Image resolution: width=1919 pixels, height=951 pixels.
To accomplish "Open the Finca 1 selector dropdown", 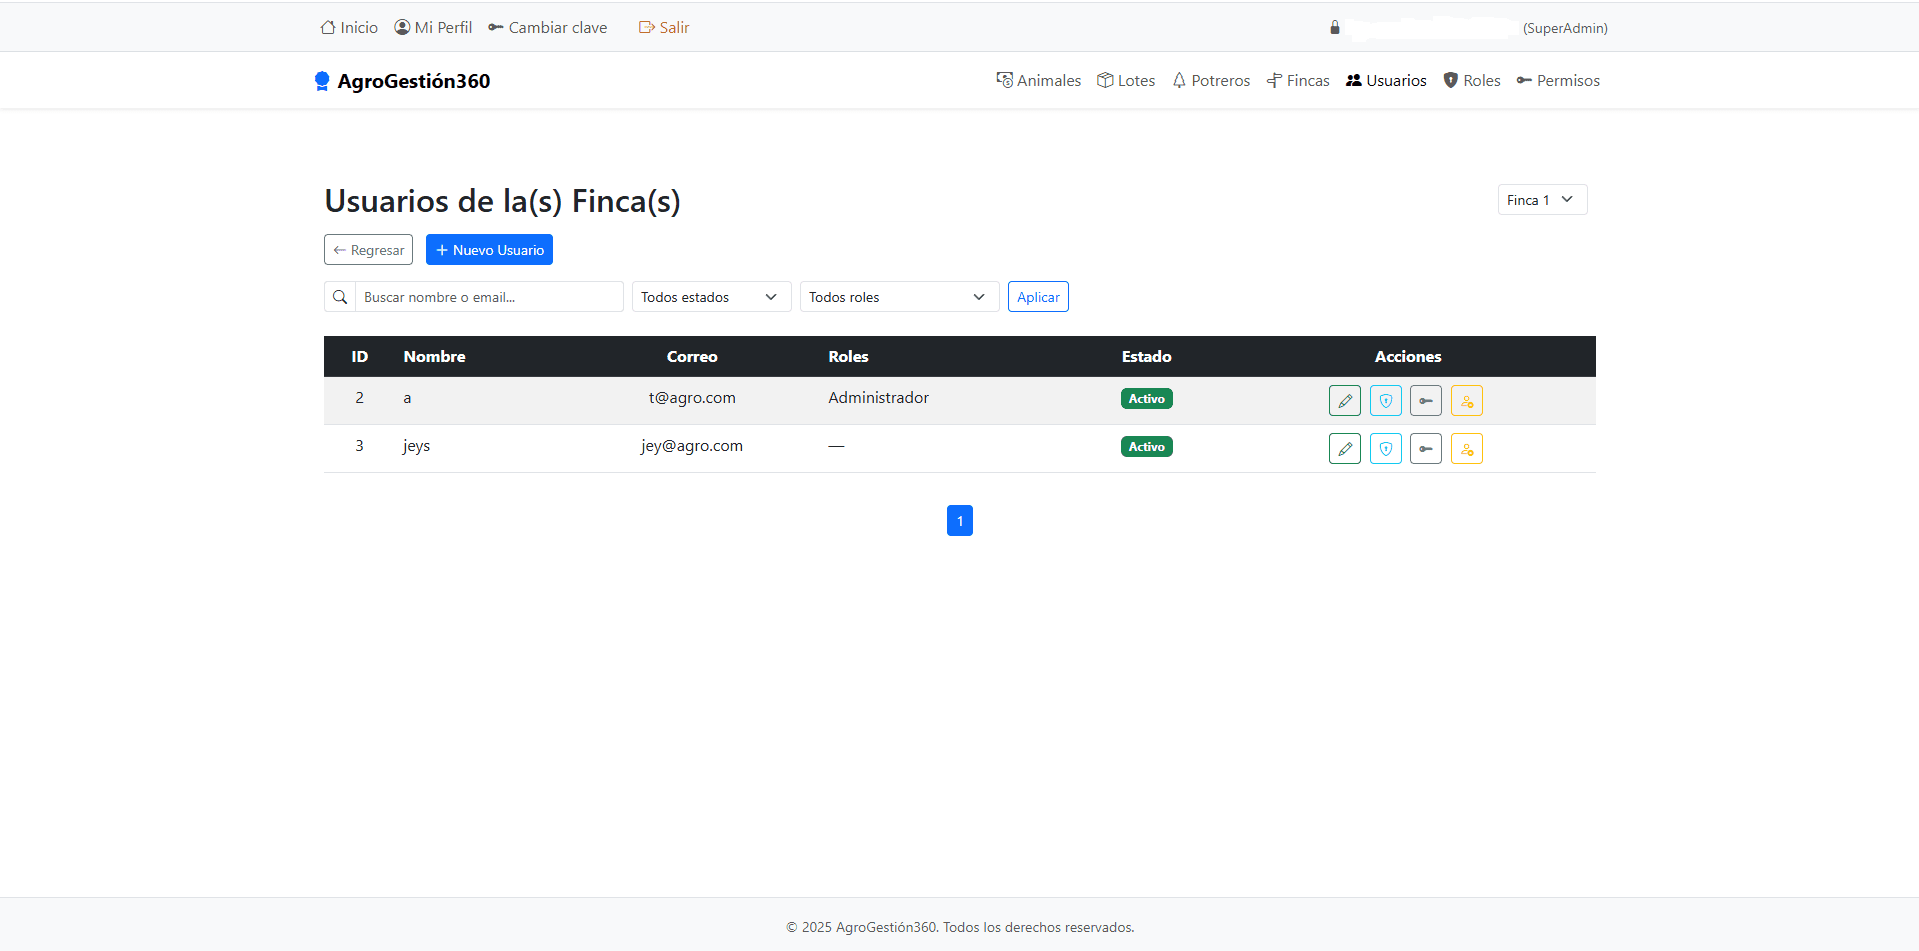I will point(1541,199).
